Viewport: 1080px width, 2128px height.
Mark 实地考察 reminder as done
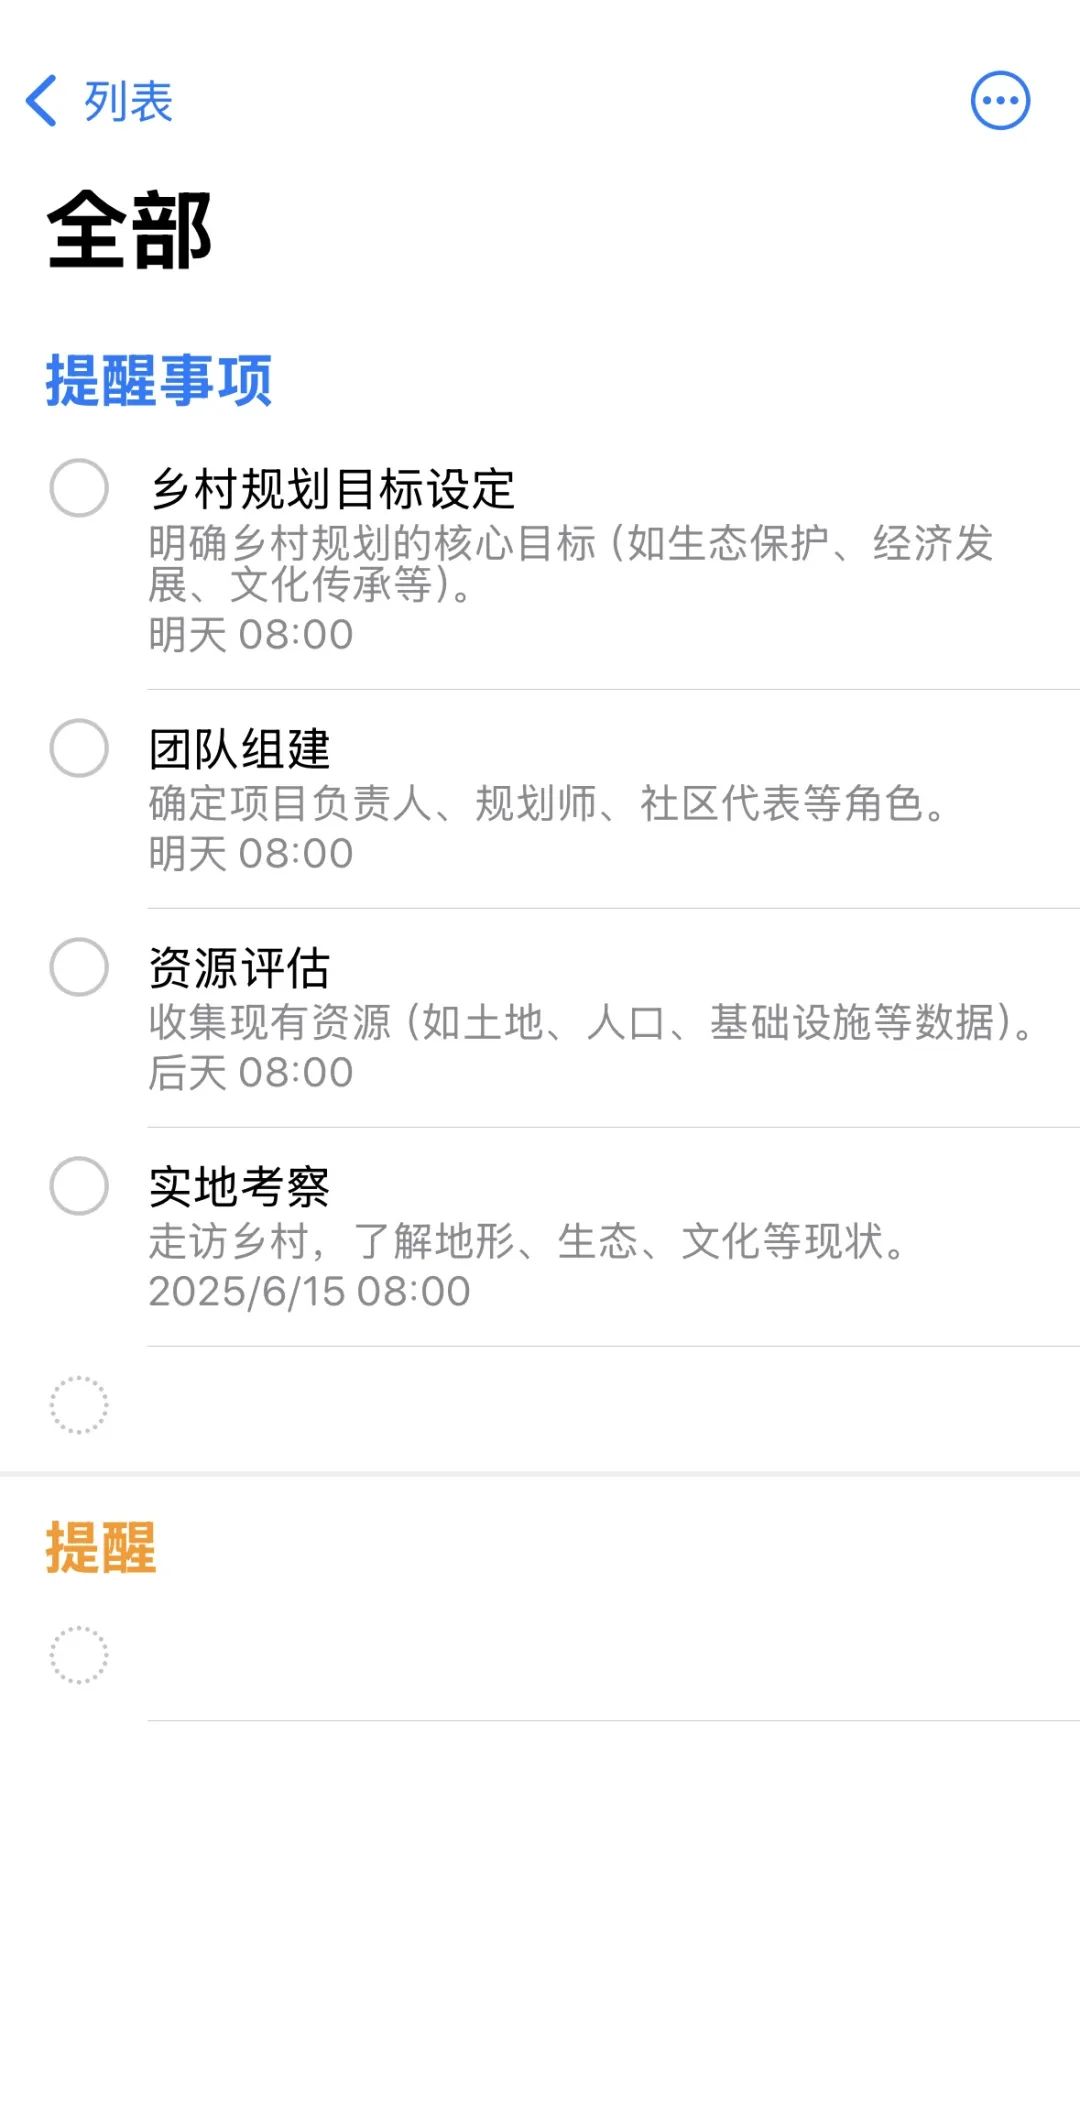click(x=79, y=1186)
